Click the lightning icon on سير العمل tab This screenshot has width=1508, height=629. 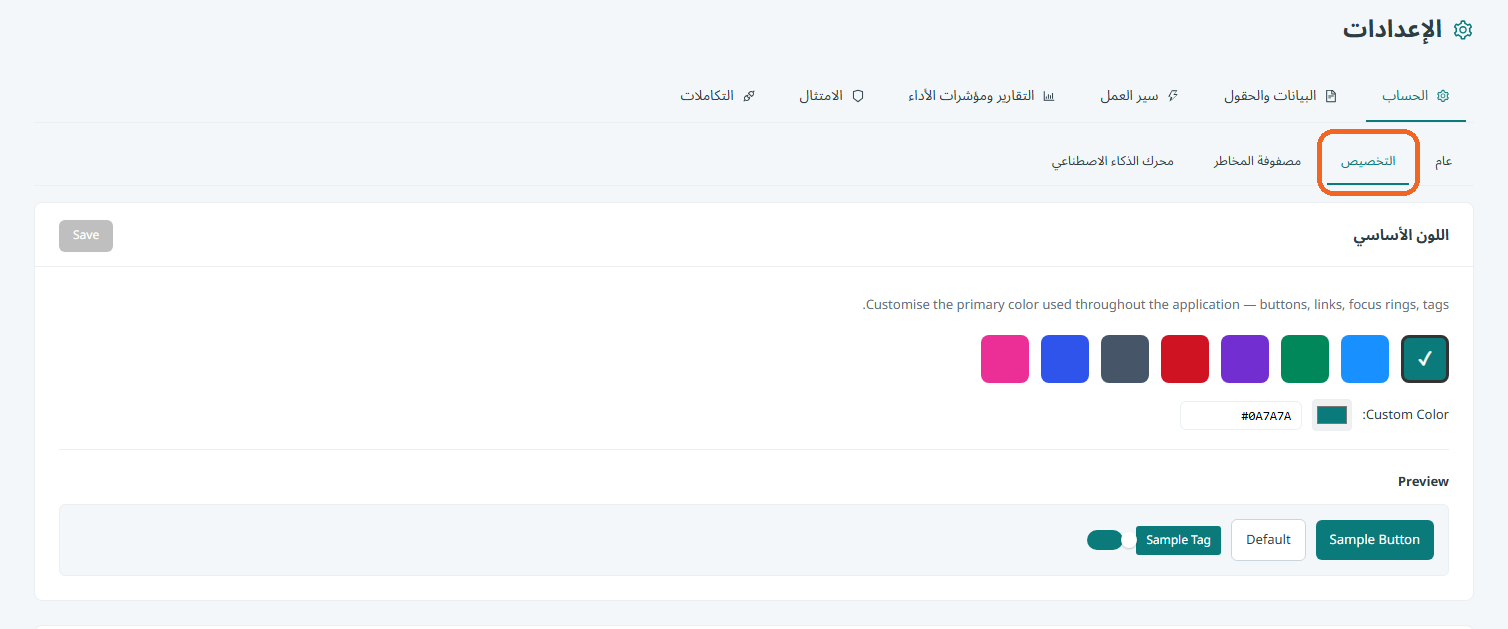[1173, 96]
